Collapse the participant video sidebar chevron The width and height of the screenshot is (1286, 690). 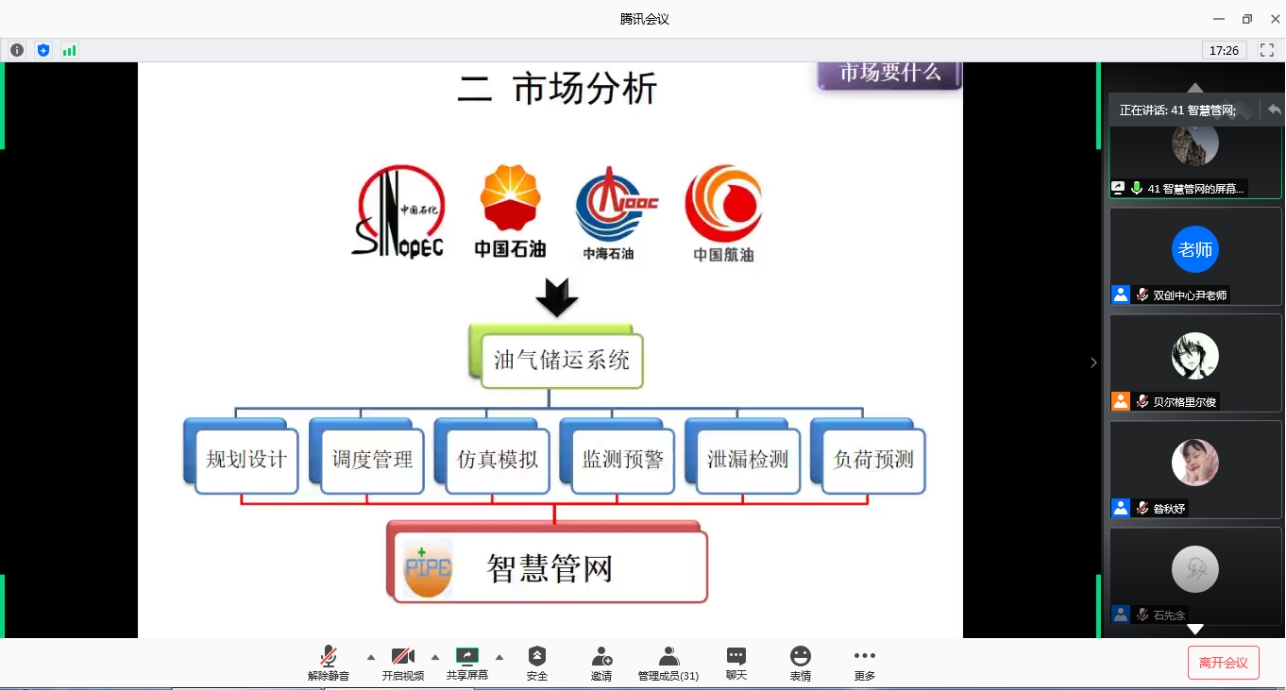point(1093,362)
